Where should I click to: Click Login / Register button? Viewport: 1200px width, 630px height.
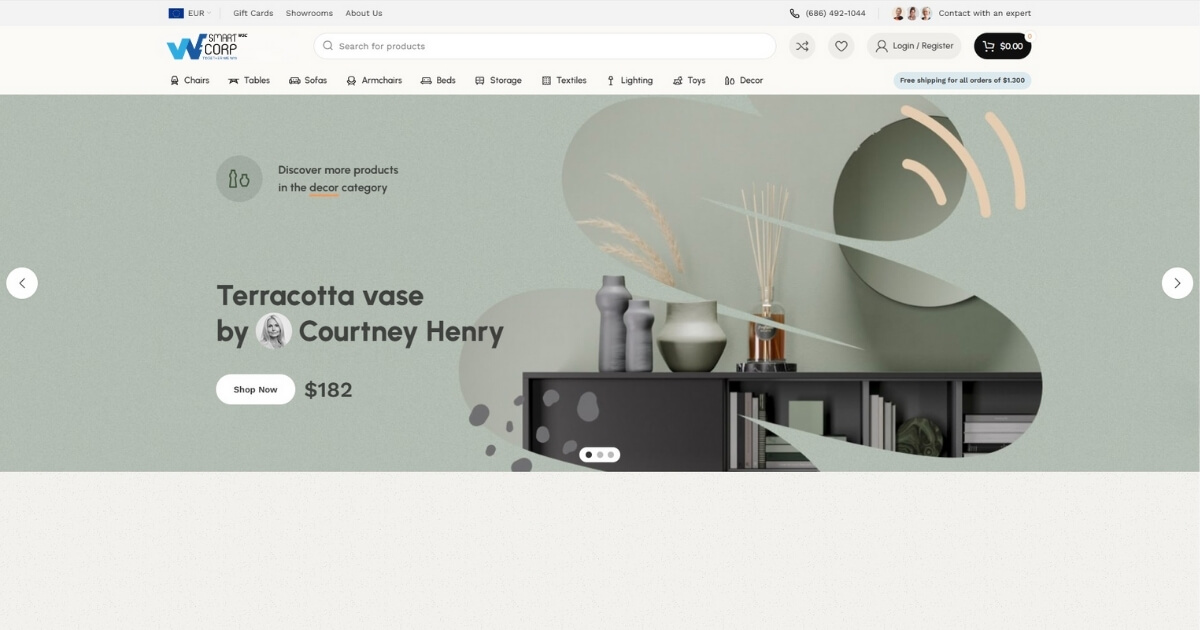(913, 46)
